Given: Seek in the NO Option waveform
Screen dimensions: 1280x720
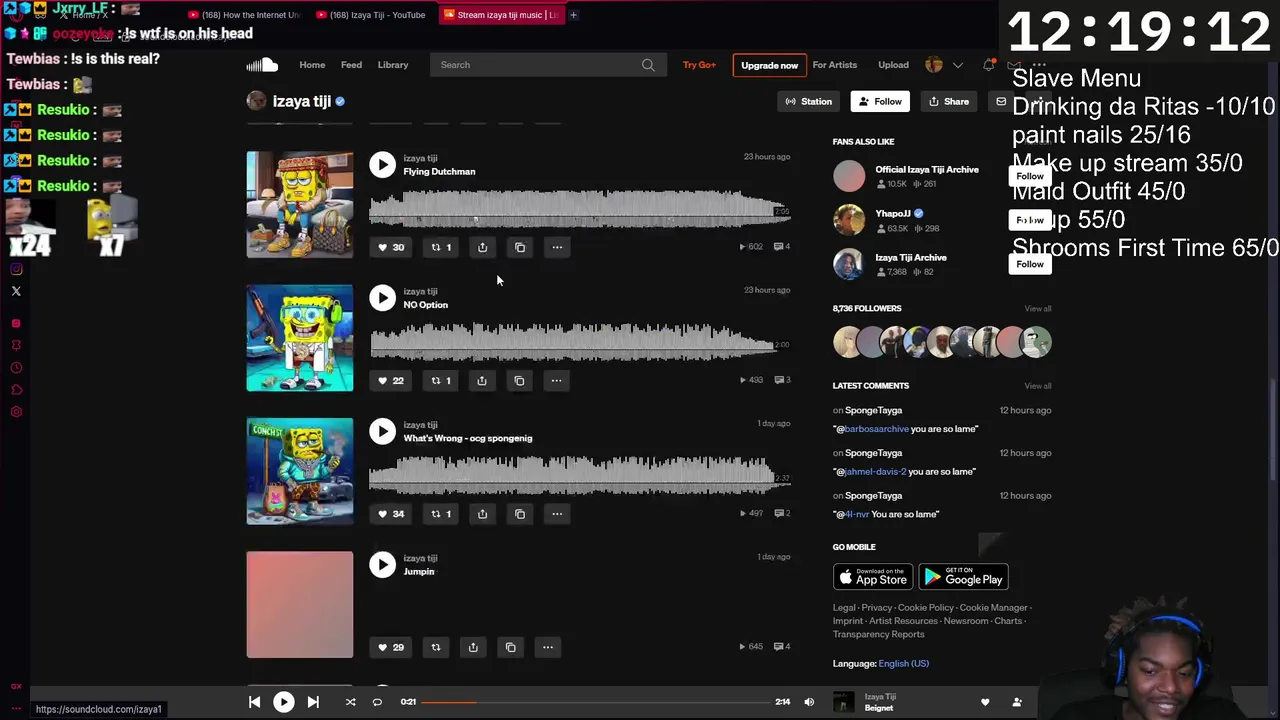Looking at the screenshot, I should [579, 341].
